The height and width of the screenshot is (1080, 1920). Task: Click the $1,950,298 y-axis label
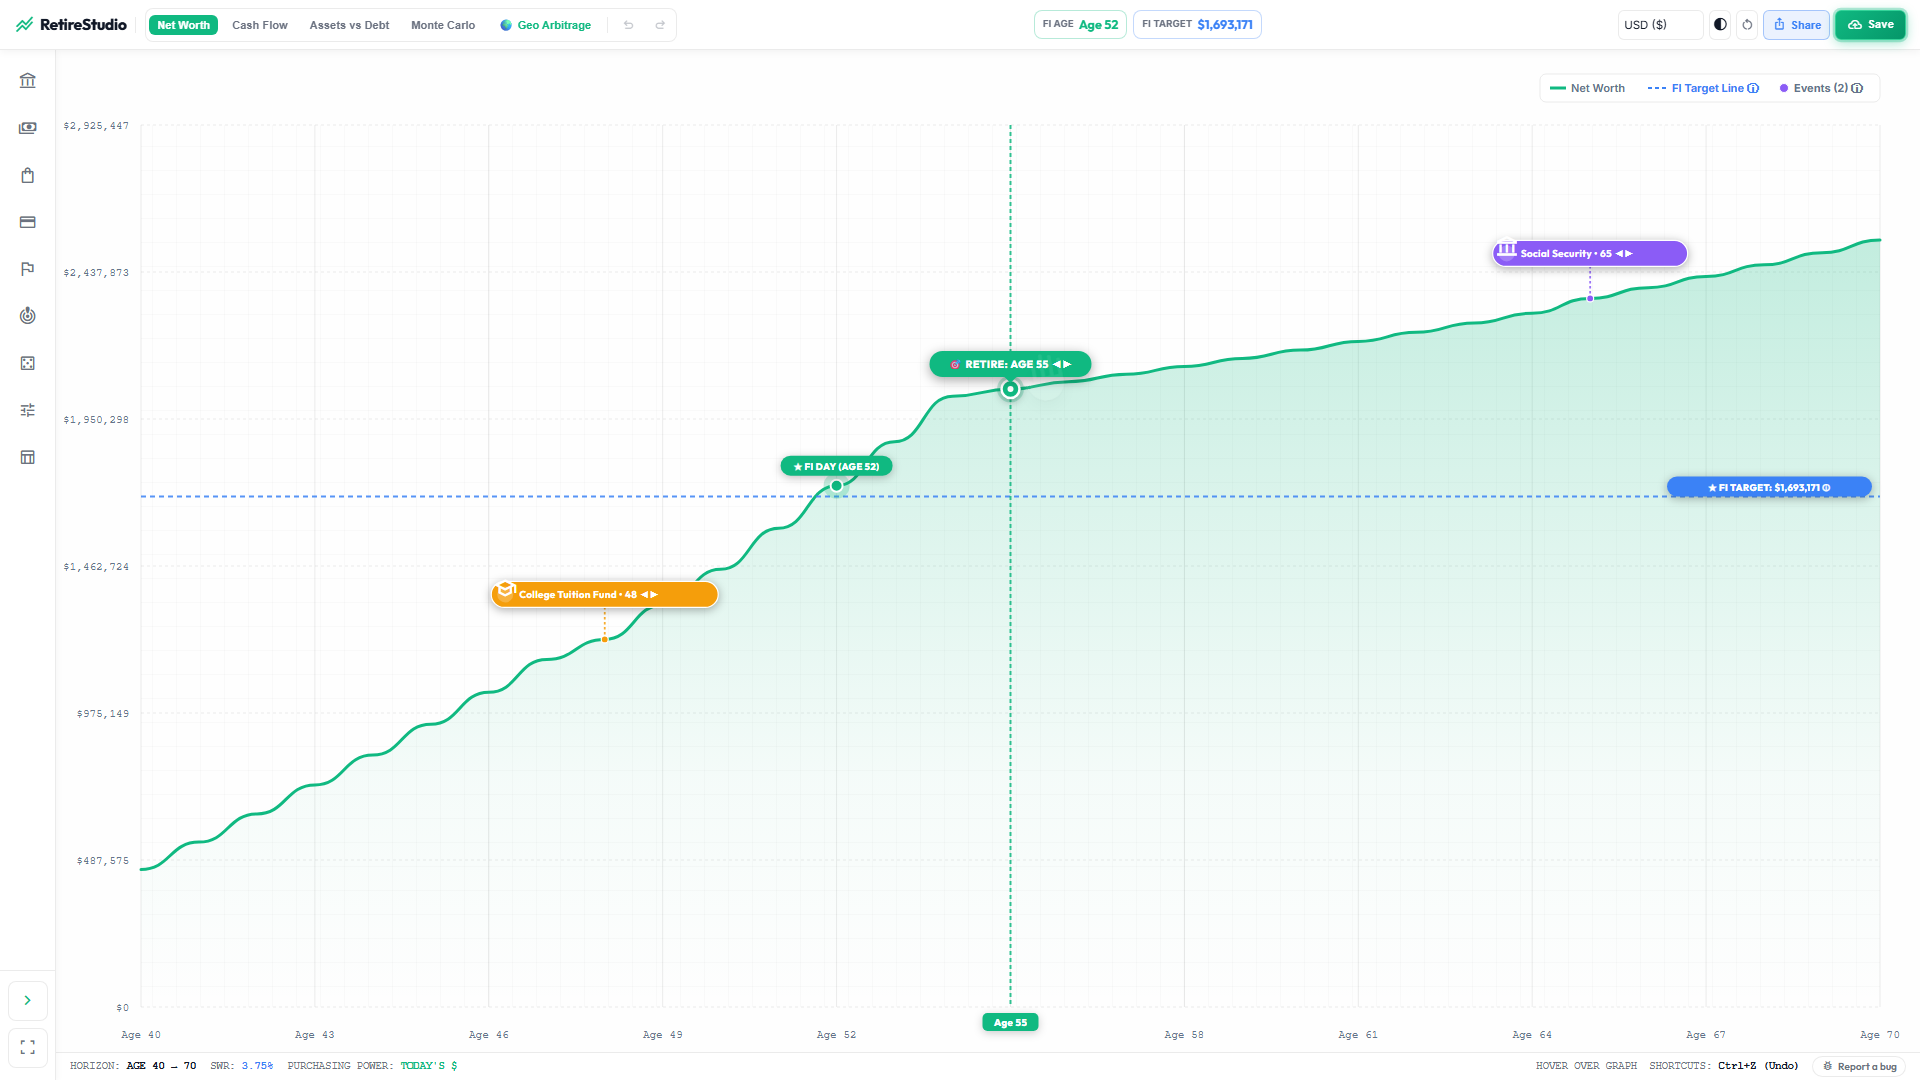96,420
